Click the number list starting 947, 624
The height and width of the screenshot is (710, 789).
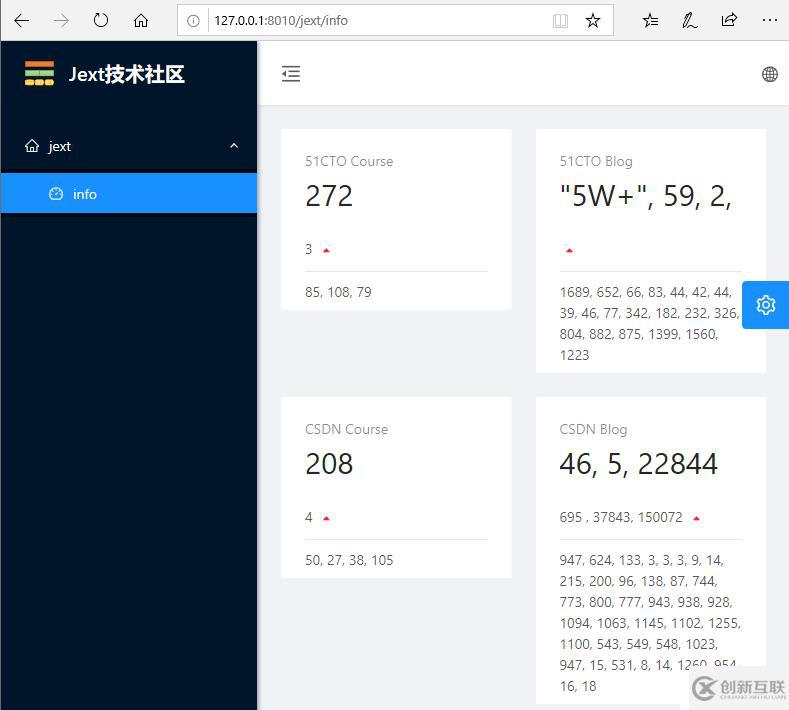pyautogui.click(x=650, y=623)
